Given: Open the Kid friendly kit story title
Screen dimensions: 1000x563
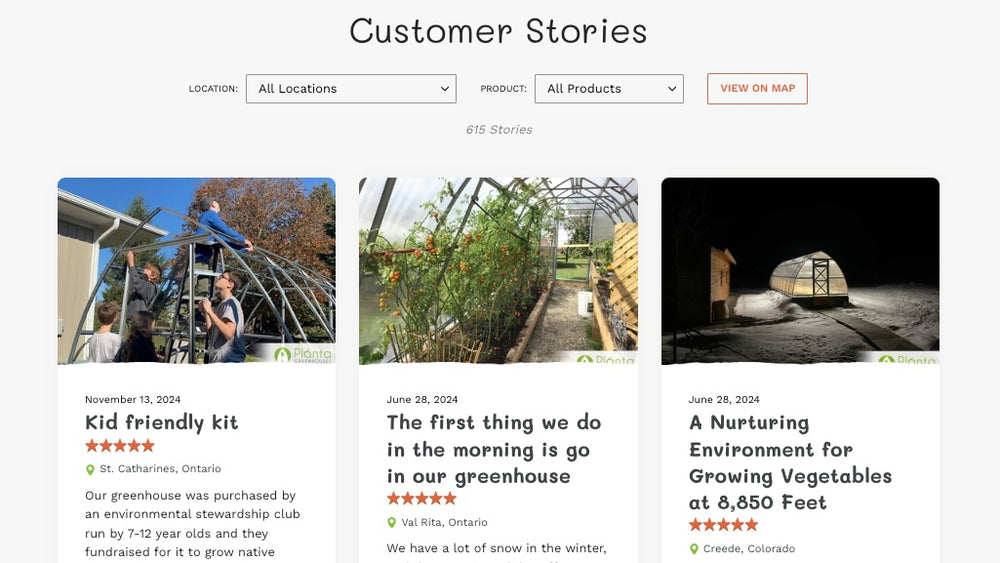Looking at the screenshot, I should (x=162, y=422).
